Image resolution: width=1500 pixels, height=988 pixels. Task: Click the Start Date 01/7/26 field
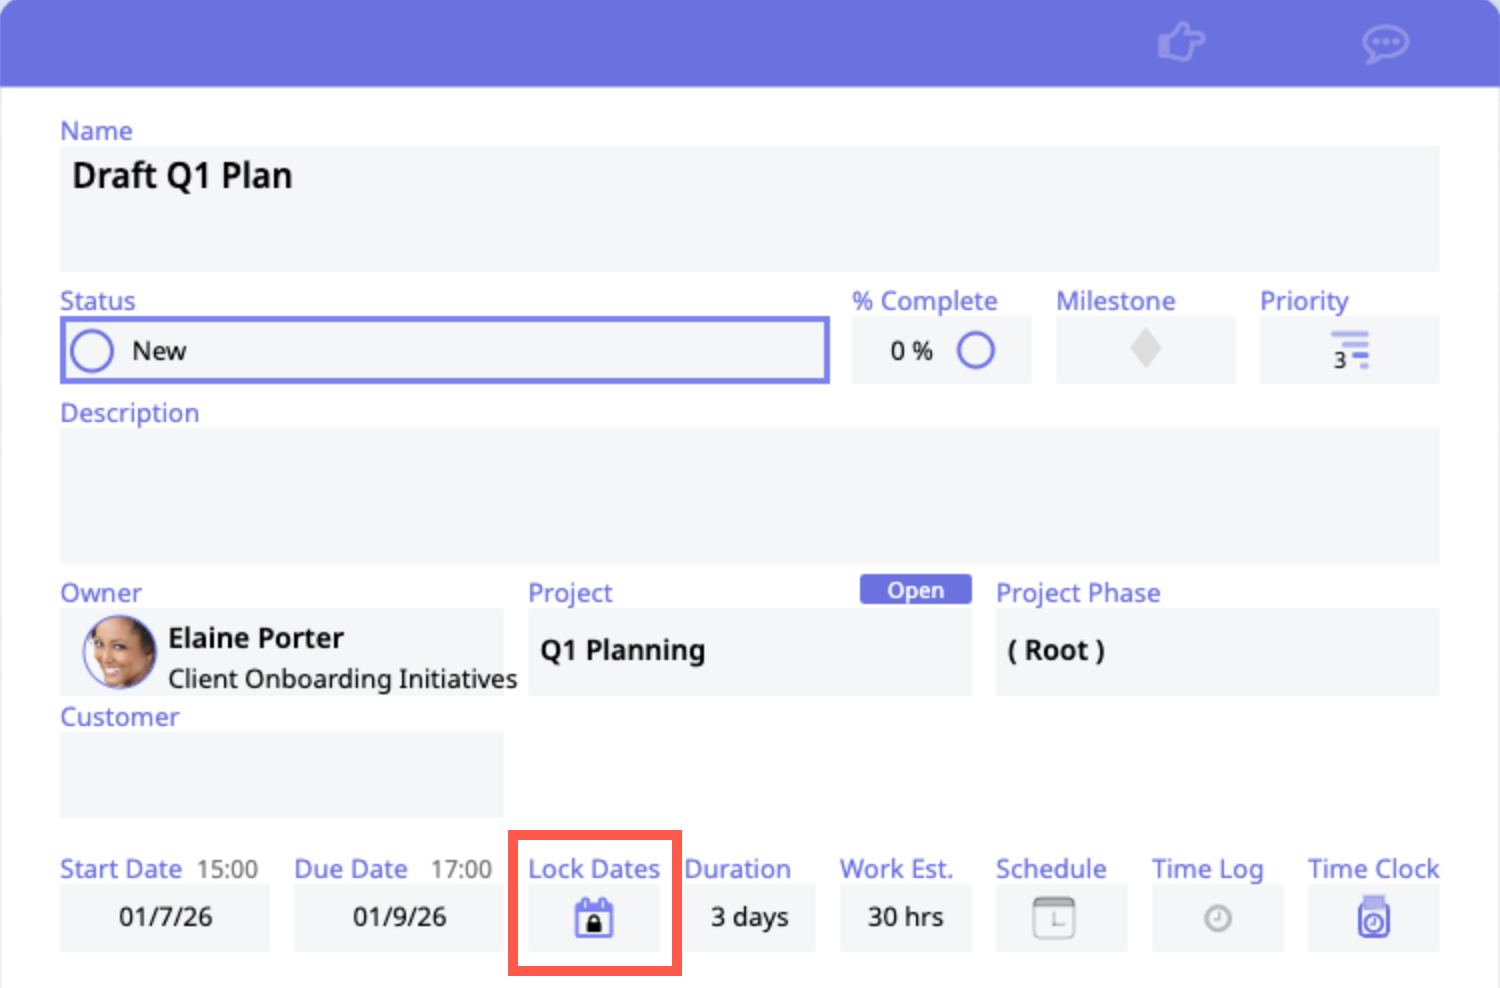click(165, 917)
